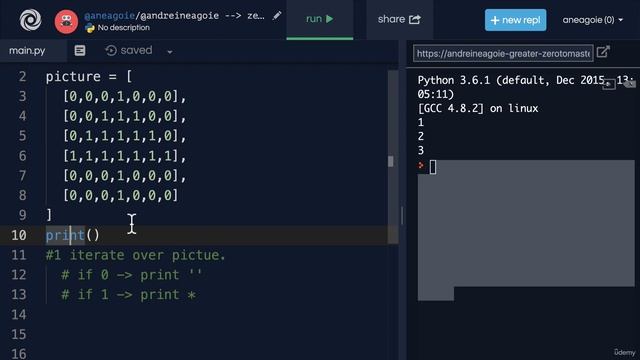Click console output line '2'
640x360 pixels.
pyautogui.click(x=421, y=136)
